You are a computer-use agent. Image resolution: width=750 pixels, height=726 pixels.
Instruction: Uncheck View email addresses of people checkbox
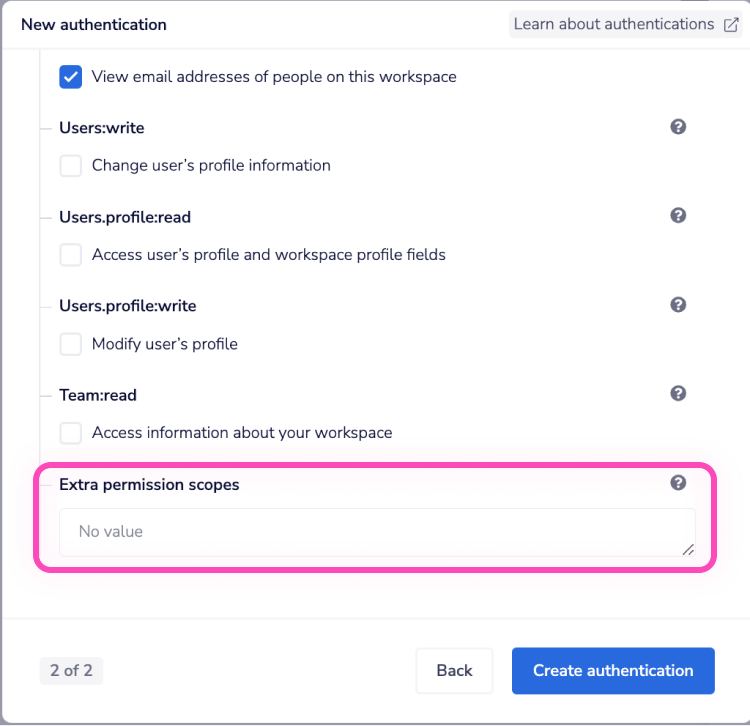click(70, 77)
